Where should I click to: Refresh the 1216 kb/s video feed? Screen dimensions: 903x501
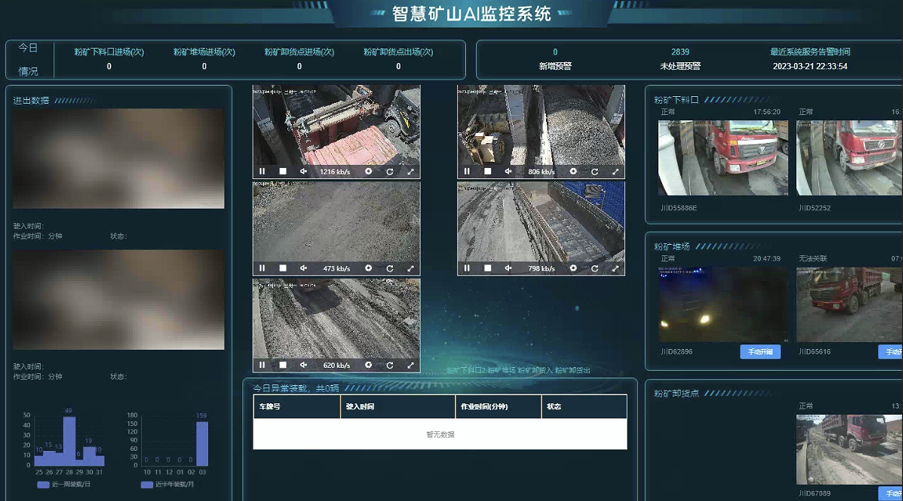click(390, 172)
